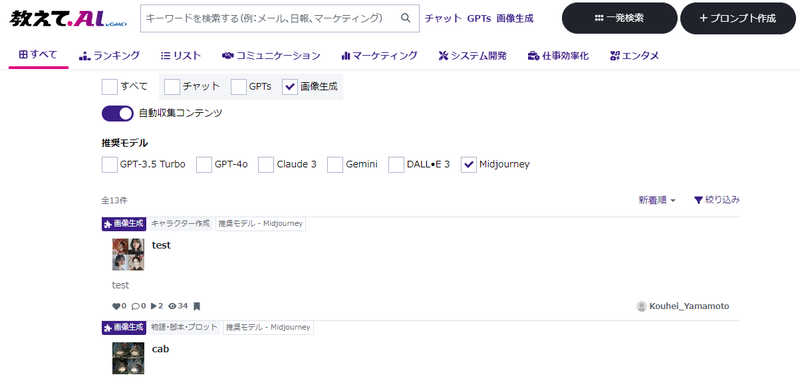Open the 仕事効率化 tab

[558, 56]
